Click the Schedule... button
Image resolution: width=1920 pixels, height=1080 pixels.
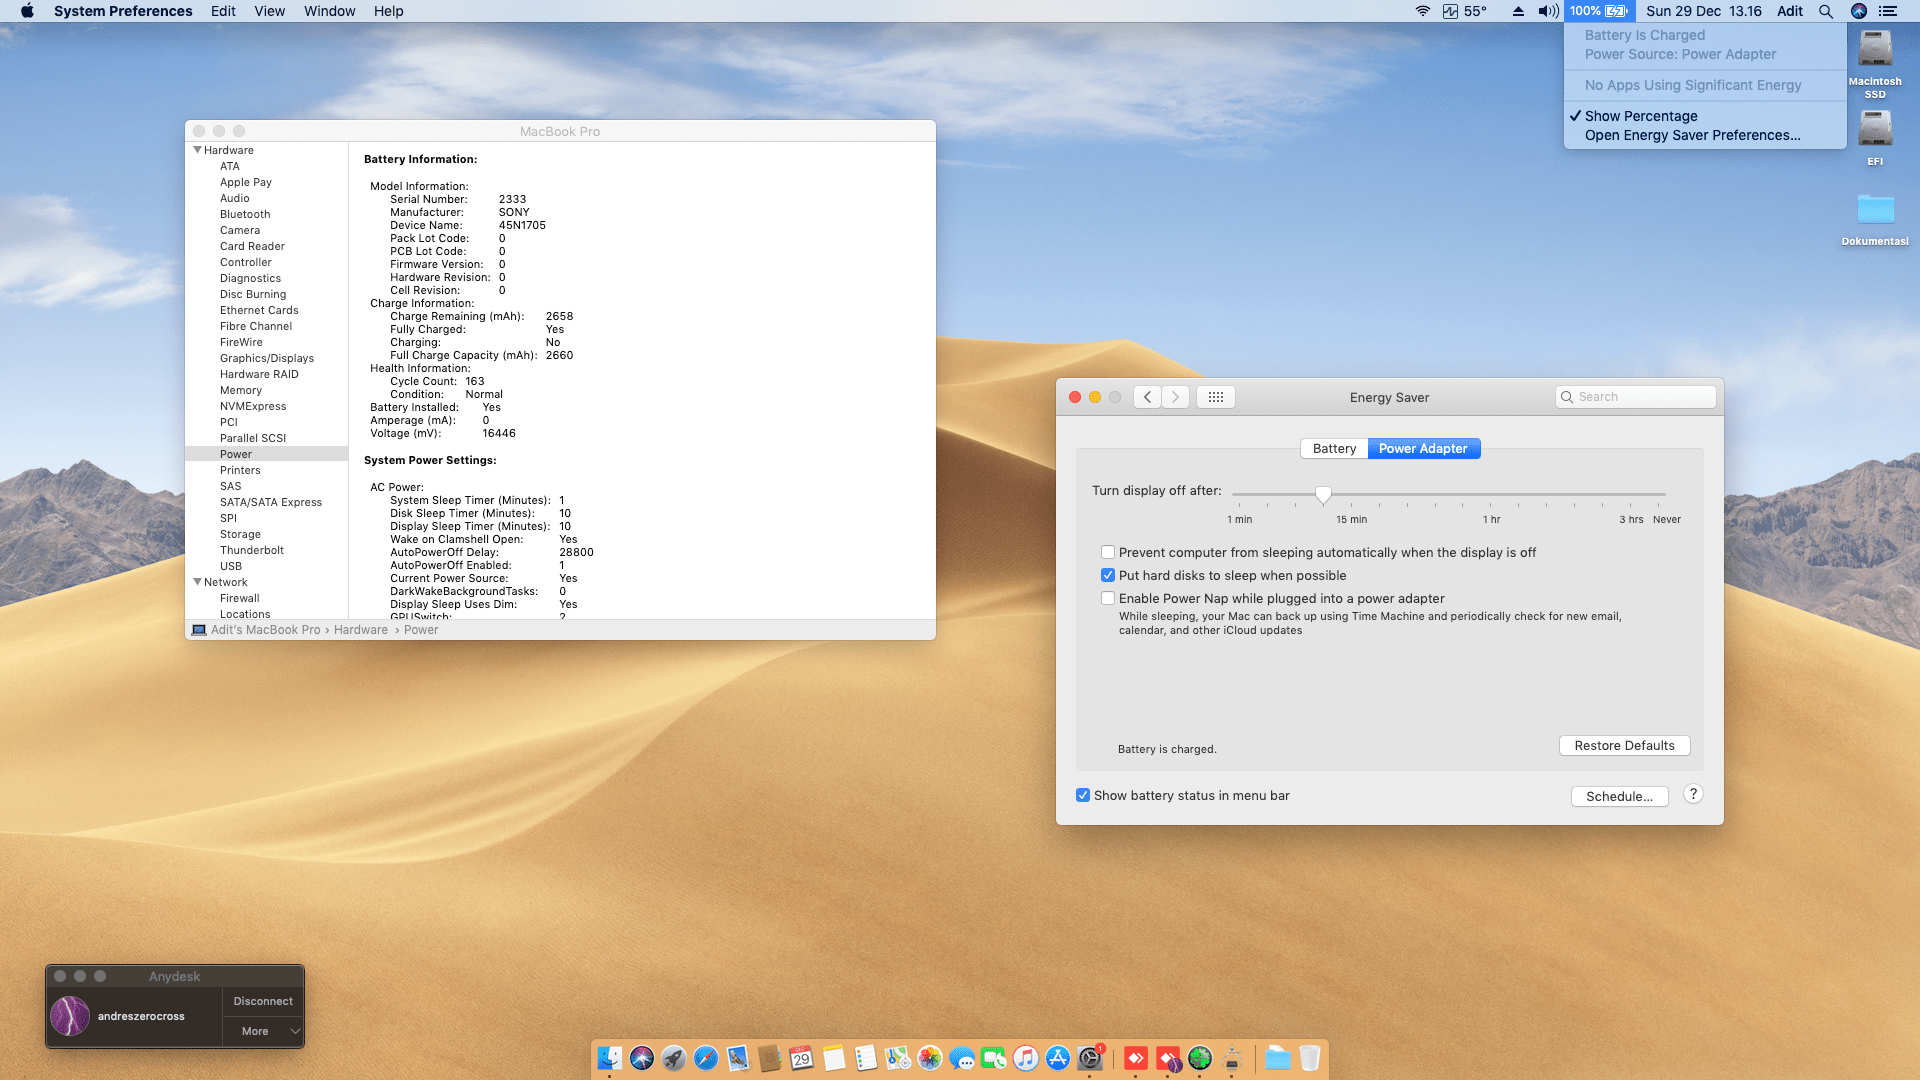tap(1619, 796)
